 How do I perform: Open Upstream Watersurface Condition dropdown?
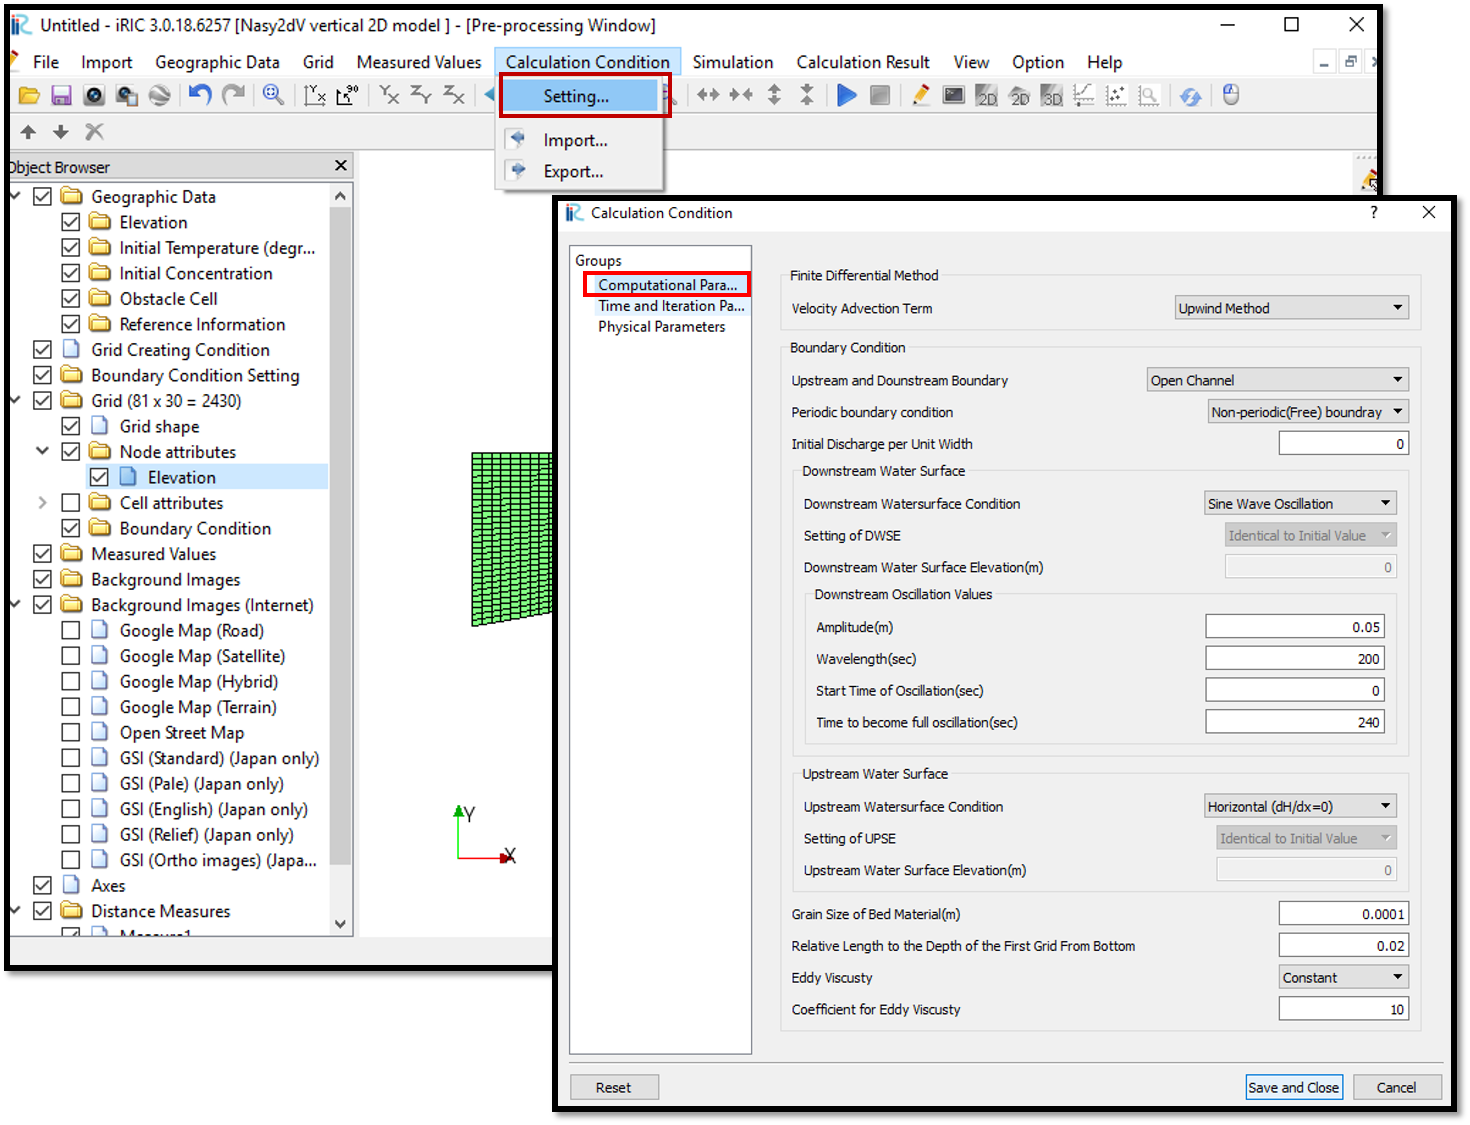click(1300, 807)
